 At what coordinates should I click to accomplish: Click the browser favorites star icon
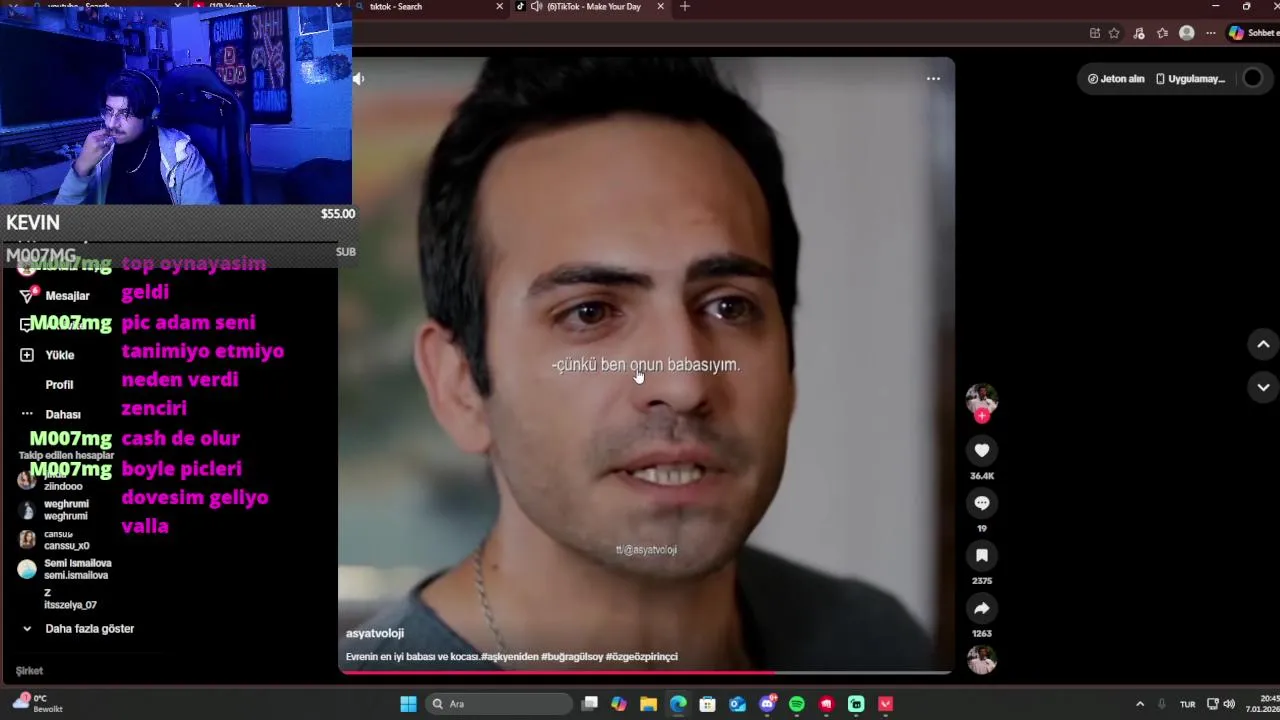pos(1114,33)
